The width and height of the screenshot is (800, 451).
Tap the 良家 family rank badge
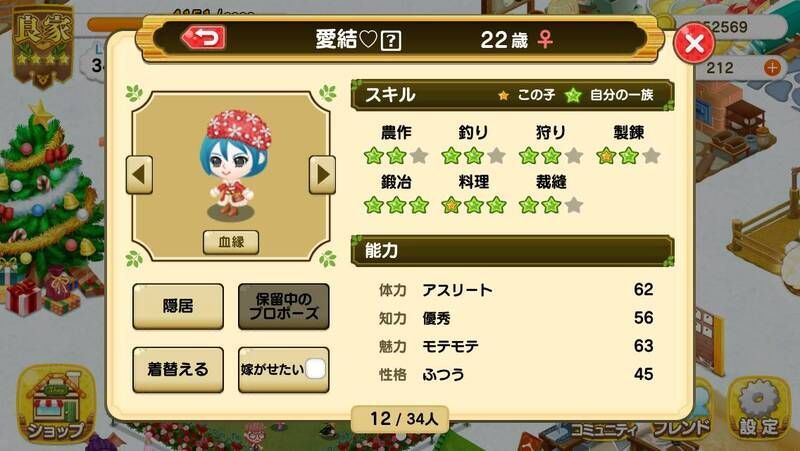[43, 47]
